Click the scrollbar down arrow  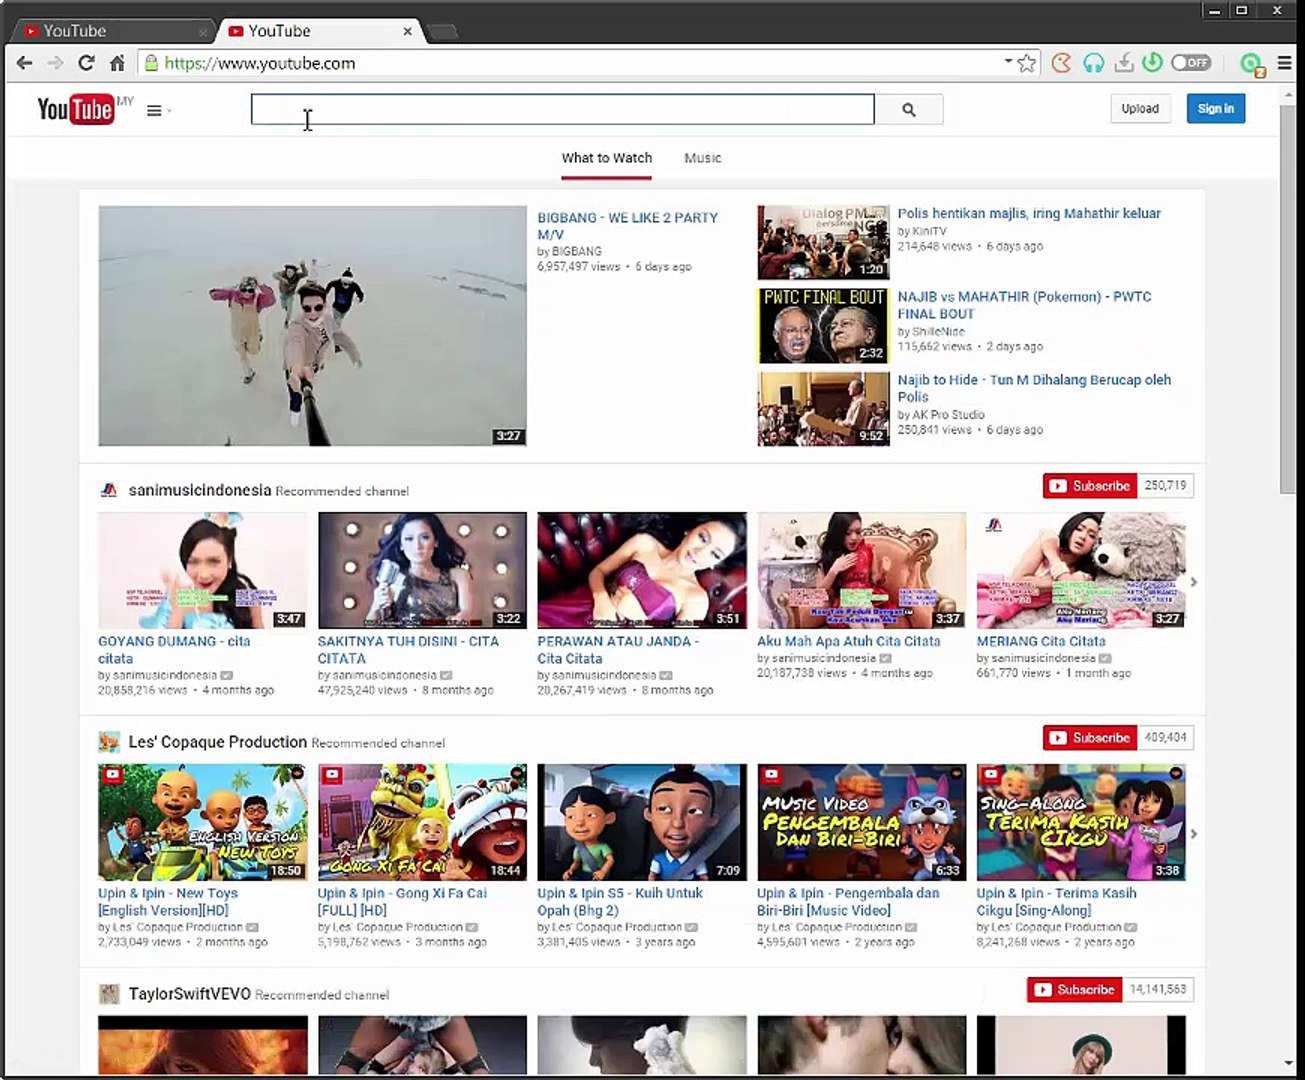coord(1288,1063)
